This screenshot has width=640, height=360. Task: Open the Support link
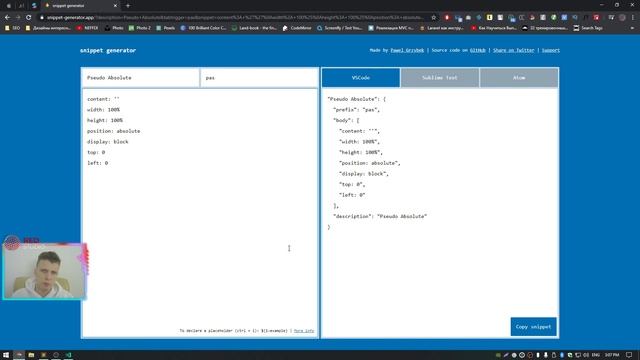[551, 50]
